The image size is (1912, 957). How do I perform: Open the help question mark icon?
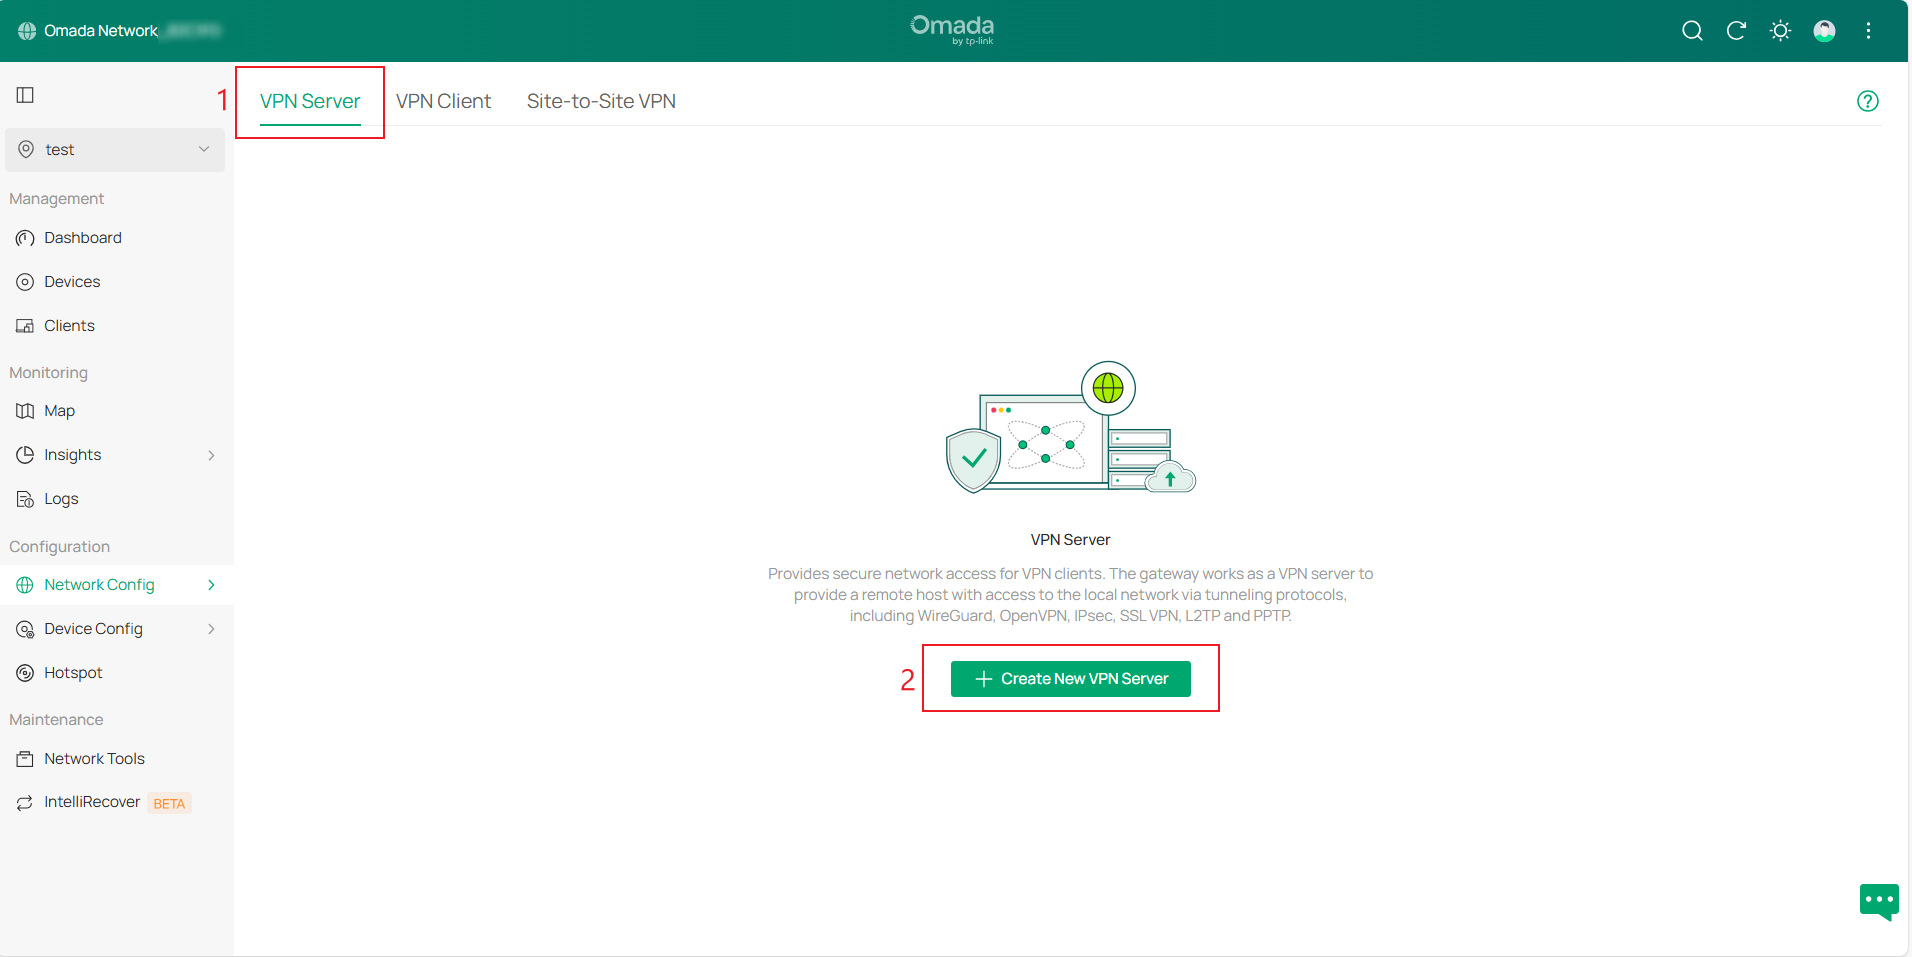point(1868,100)
